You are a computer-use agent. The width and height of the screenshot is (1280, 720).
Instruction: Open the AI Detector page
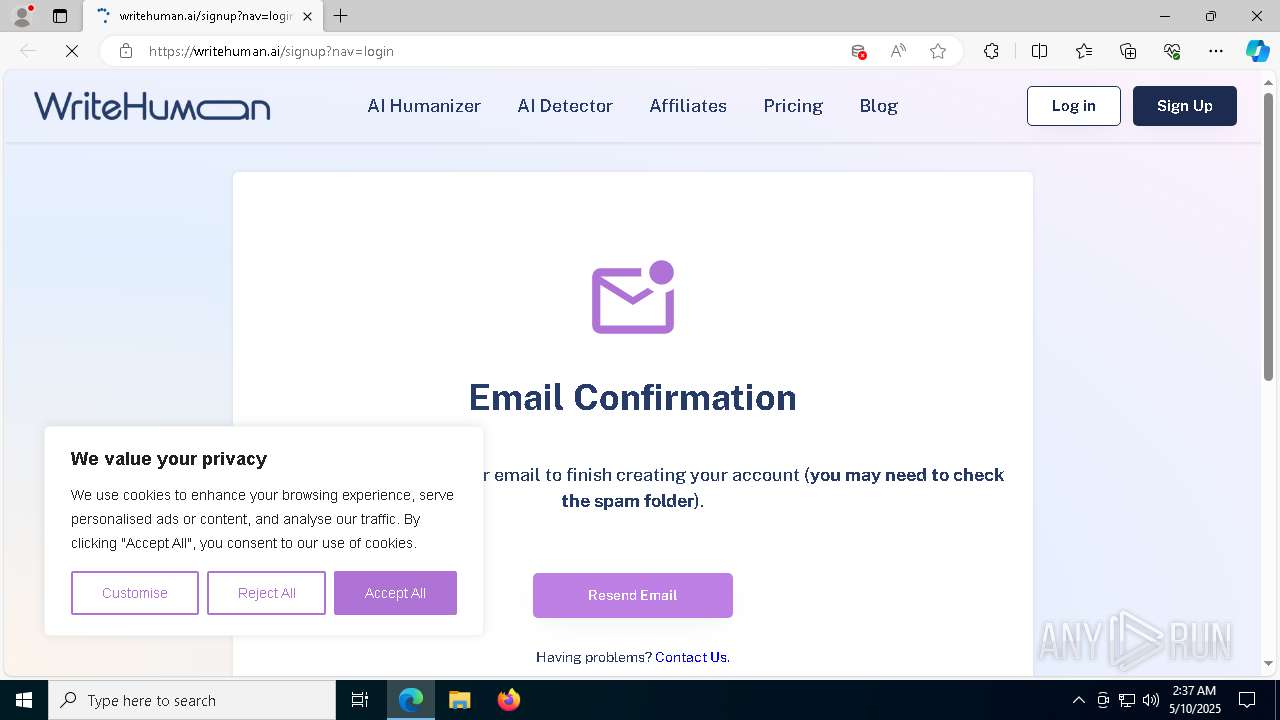pos(565,106)
